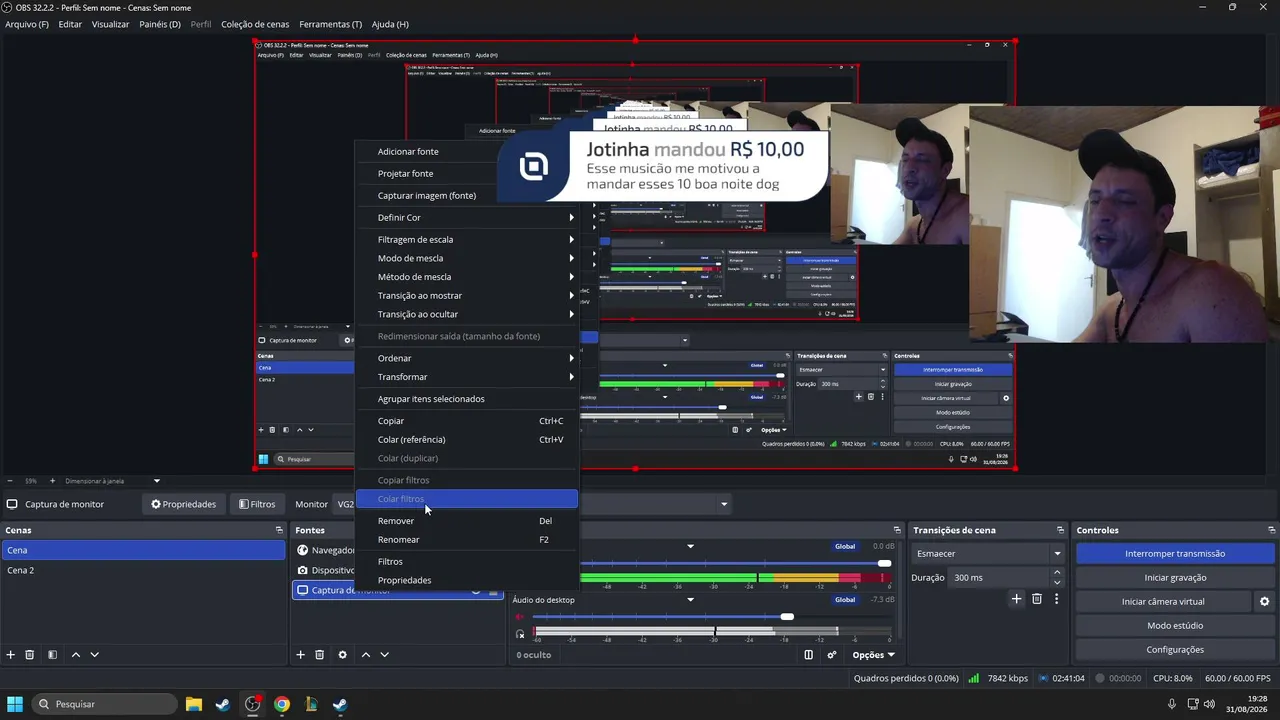Image resolution: width=1280 pixels, height=720 pixels.
Task: Remove the selected source with trash icon
Action: (x=320, y=655)
